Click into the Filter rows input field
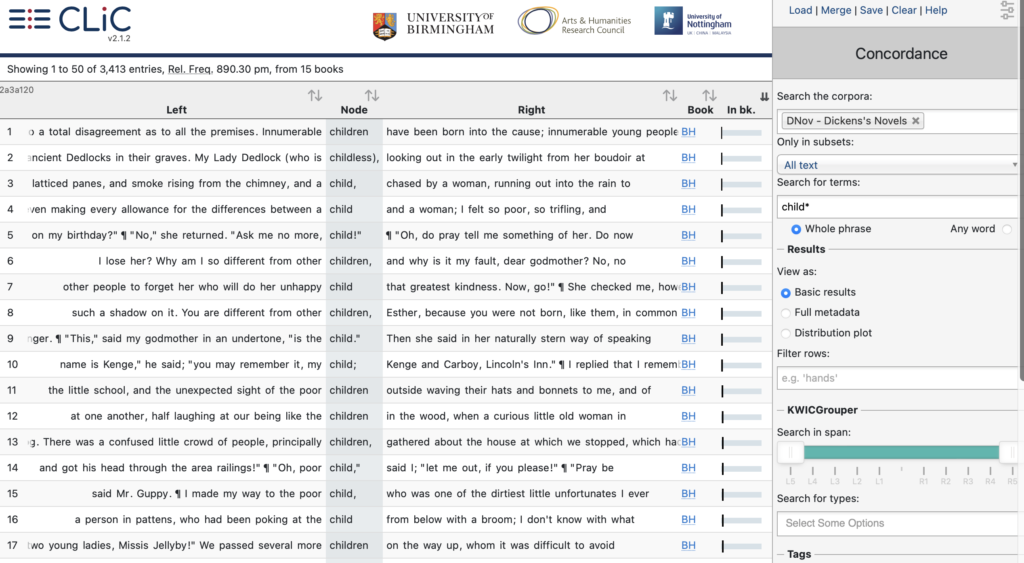 897,378
